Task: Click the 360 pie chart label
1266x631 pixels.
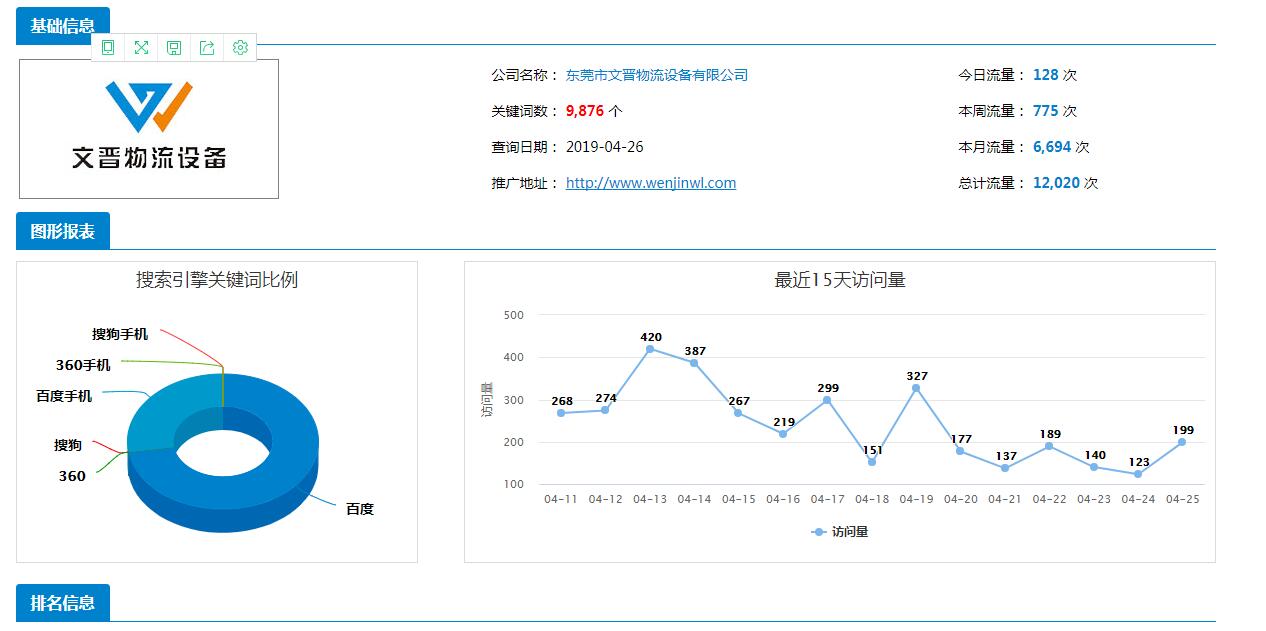Action: (72, 476)
